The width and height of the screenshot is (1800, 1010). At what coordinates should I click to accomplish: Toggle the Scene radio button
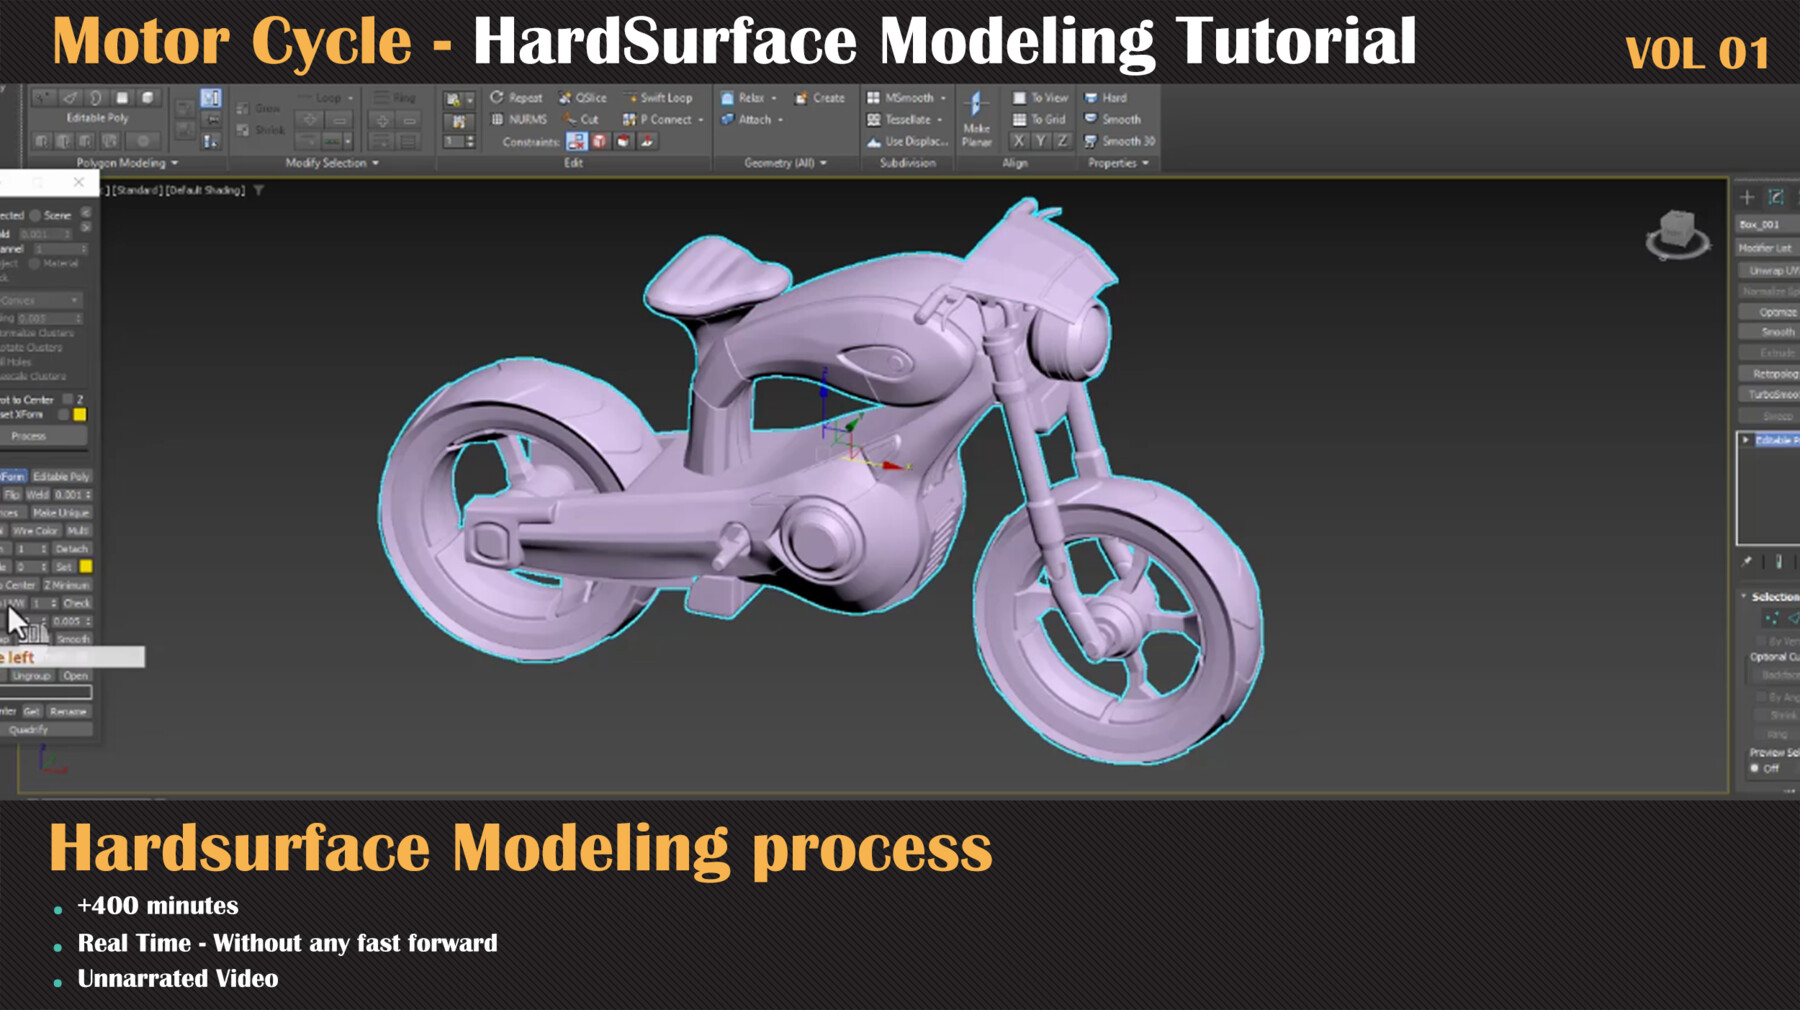point(37,214)
